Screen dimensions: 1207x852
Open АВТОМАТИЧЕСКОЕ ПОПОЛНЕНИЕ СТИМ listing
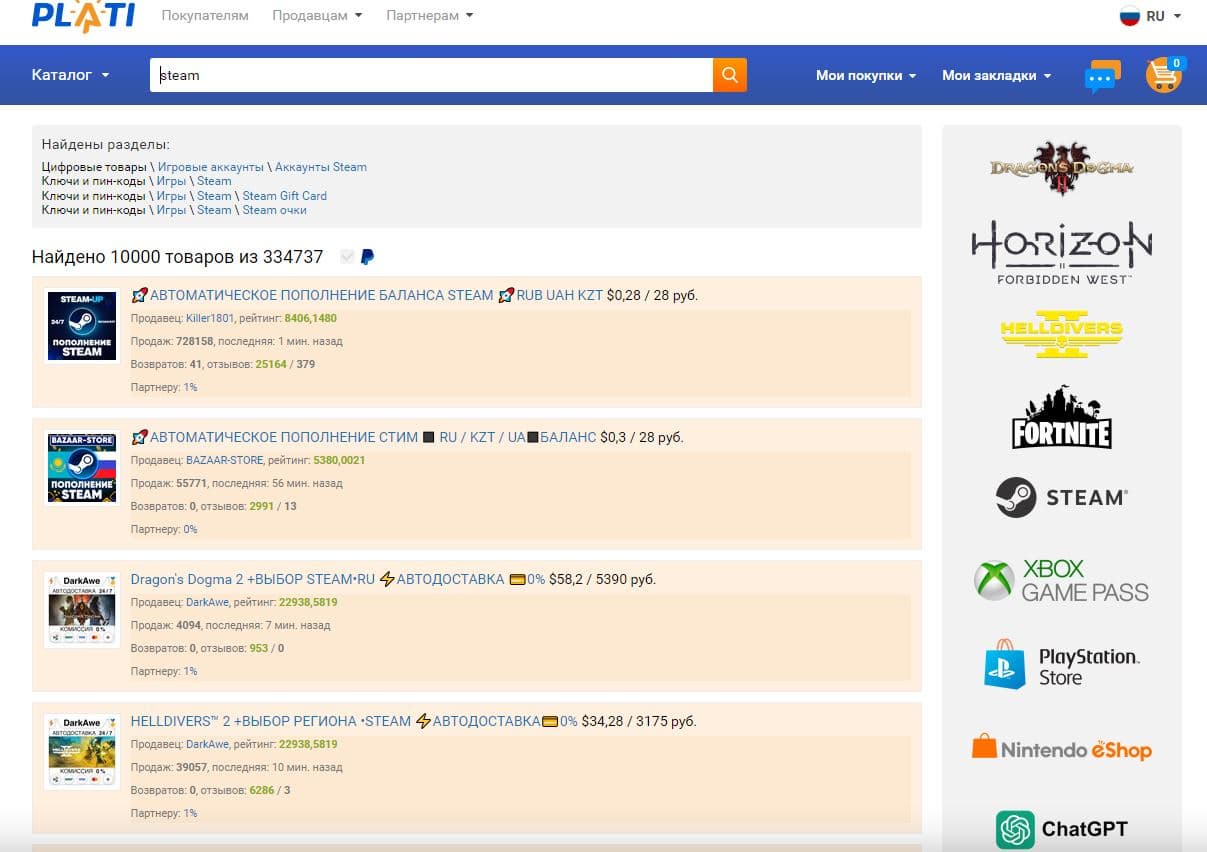[x=364, y=438]
